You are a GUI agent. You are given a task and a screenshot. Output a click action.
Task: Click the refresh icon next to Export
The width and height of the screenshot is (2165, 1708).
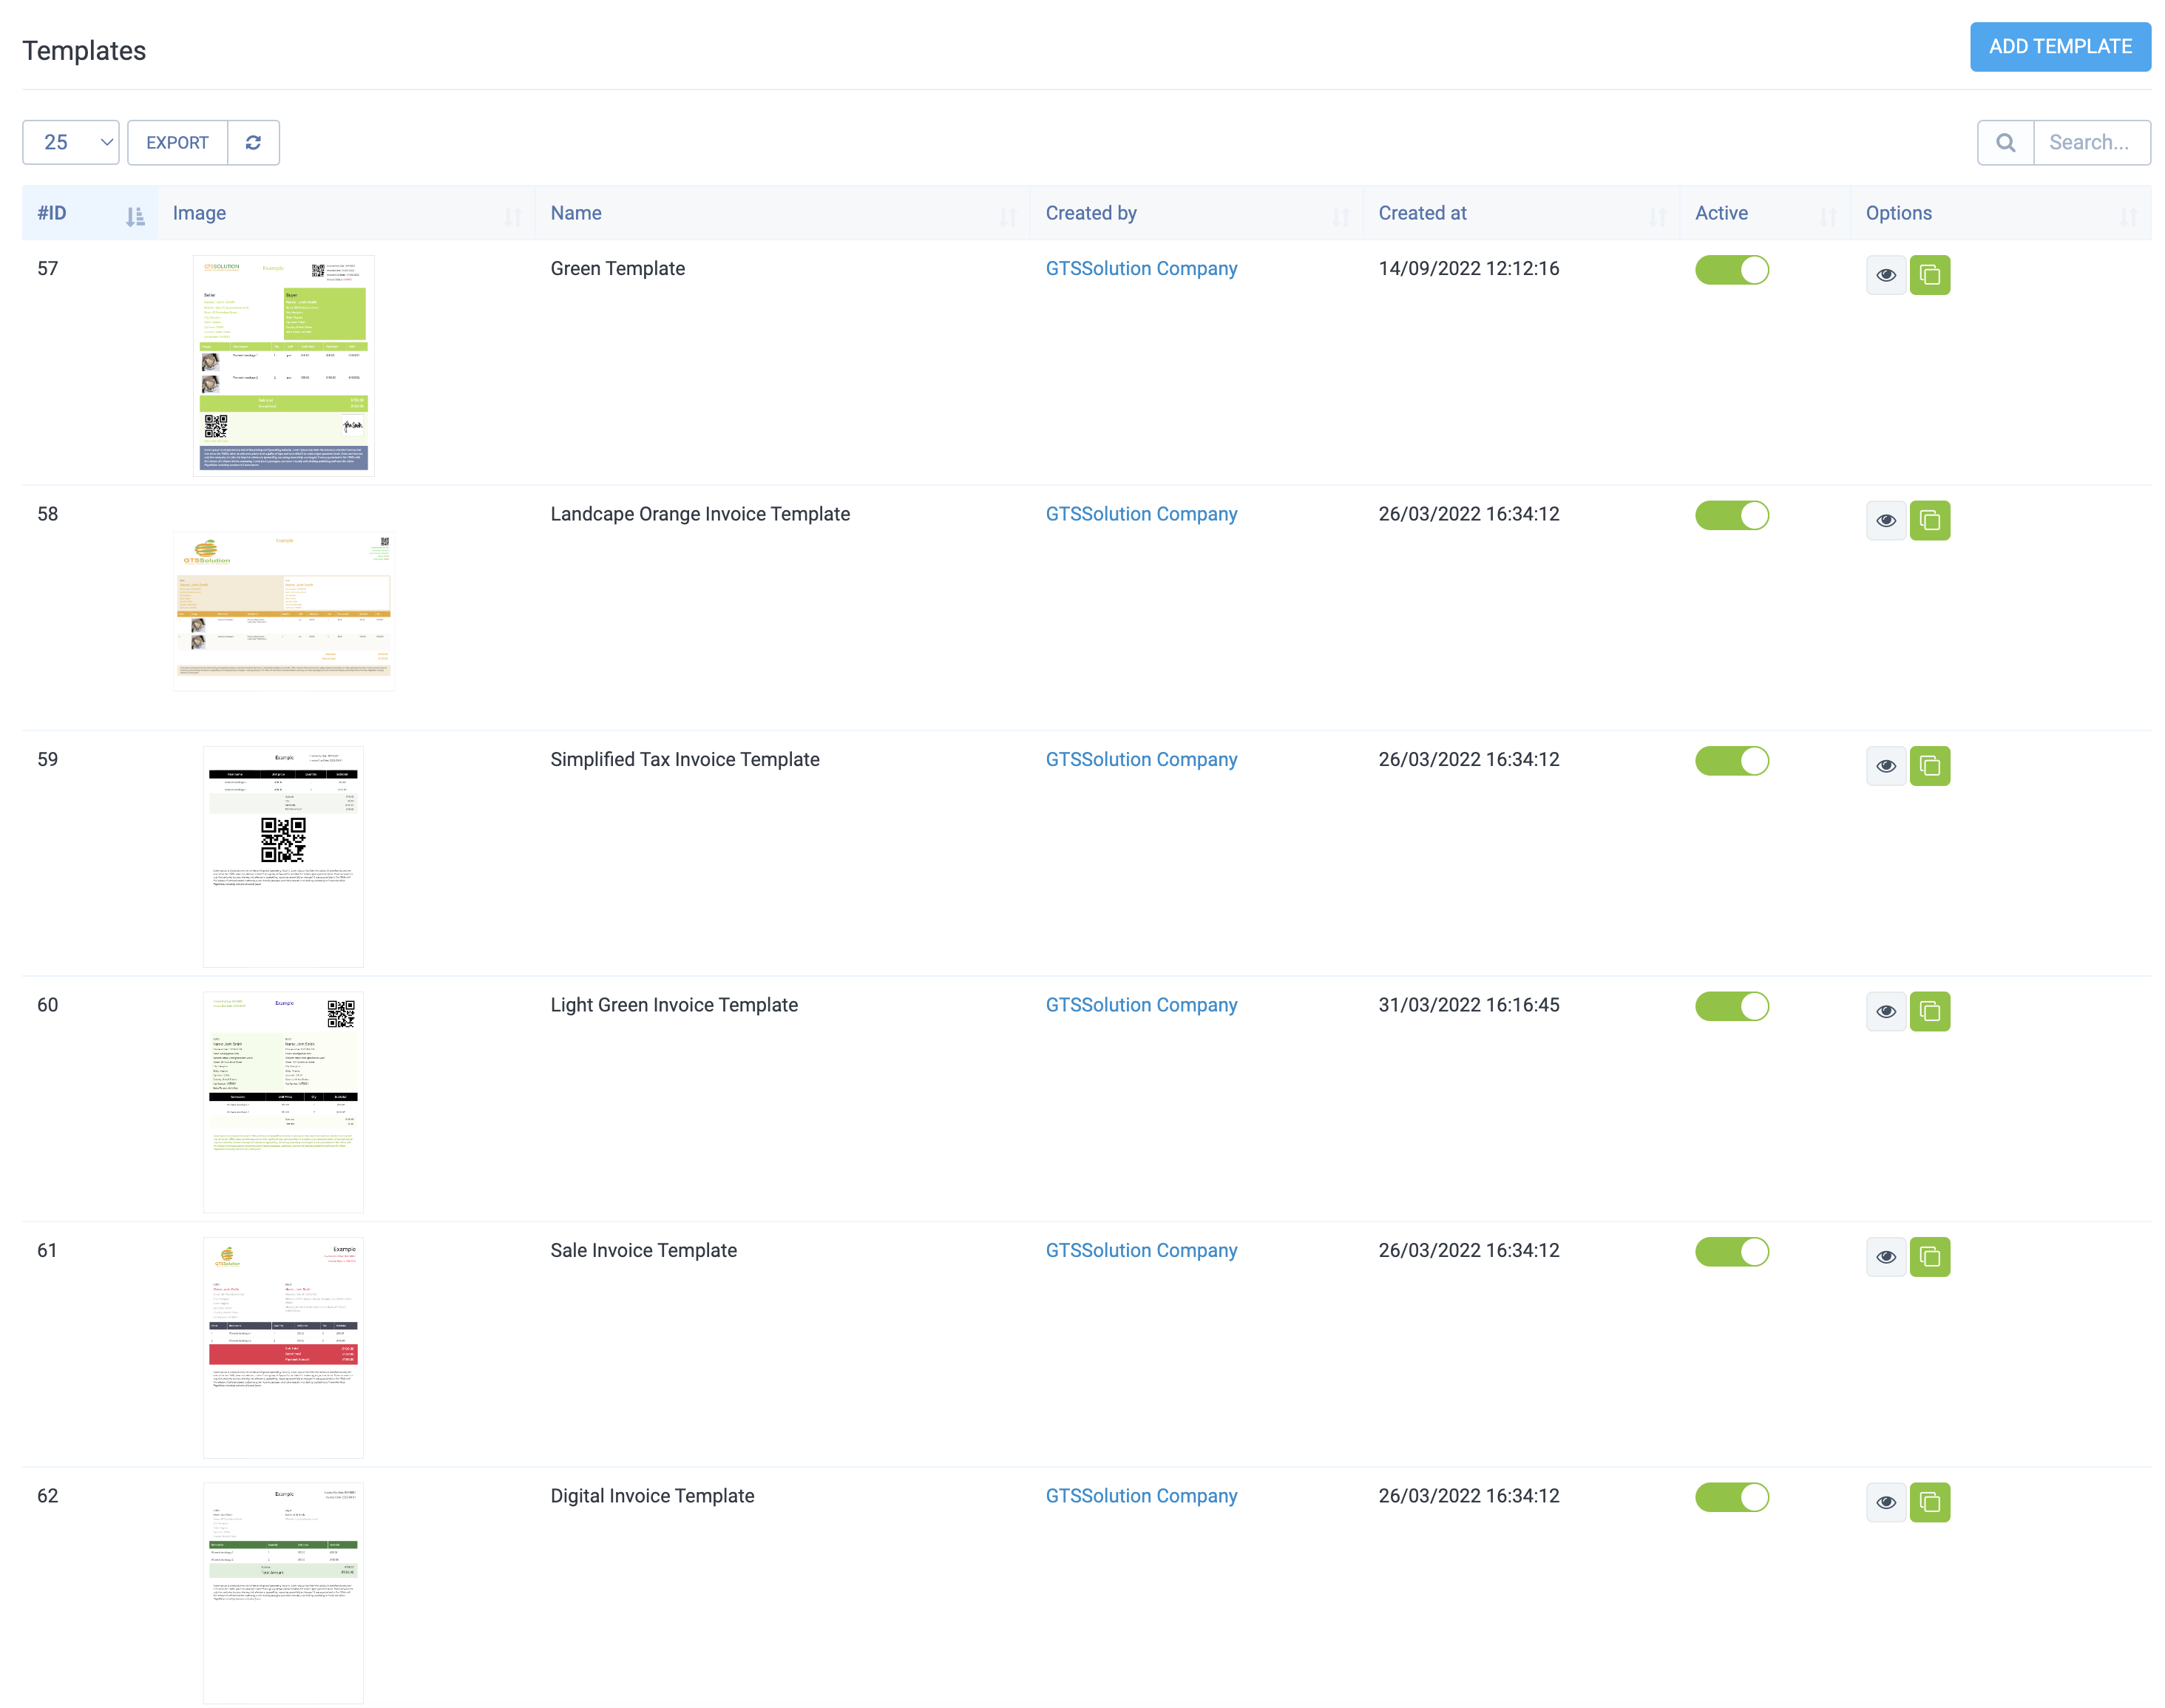click(x=253, y=142)
